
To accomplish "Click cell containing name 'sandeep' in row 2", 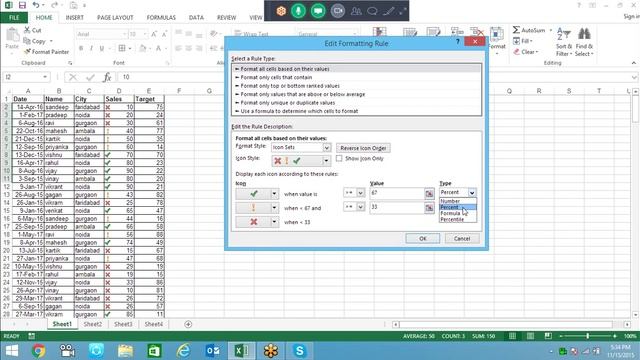I will 59,107.
